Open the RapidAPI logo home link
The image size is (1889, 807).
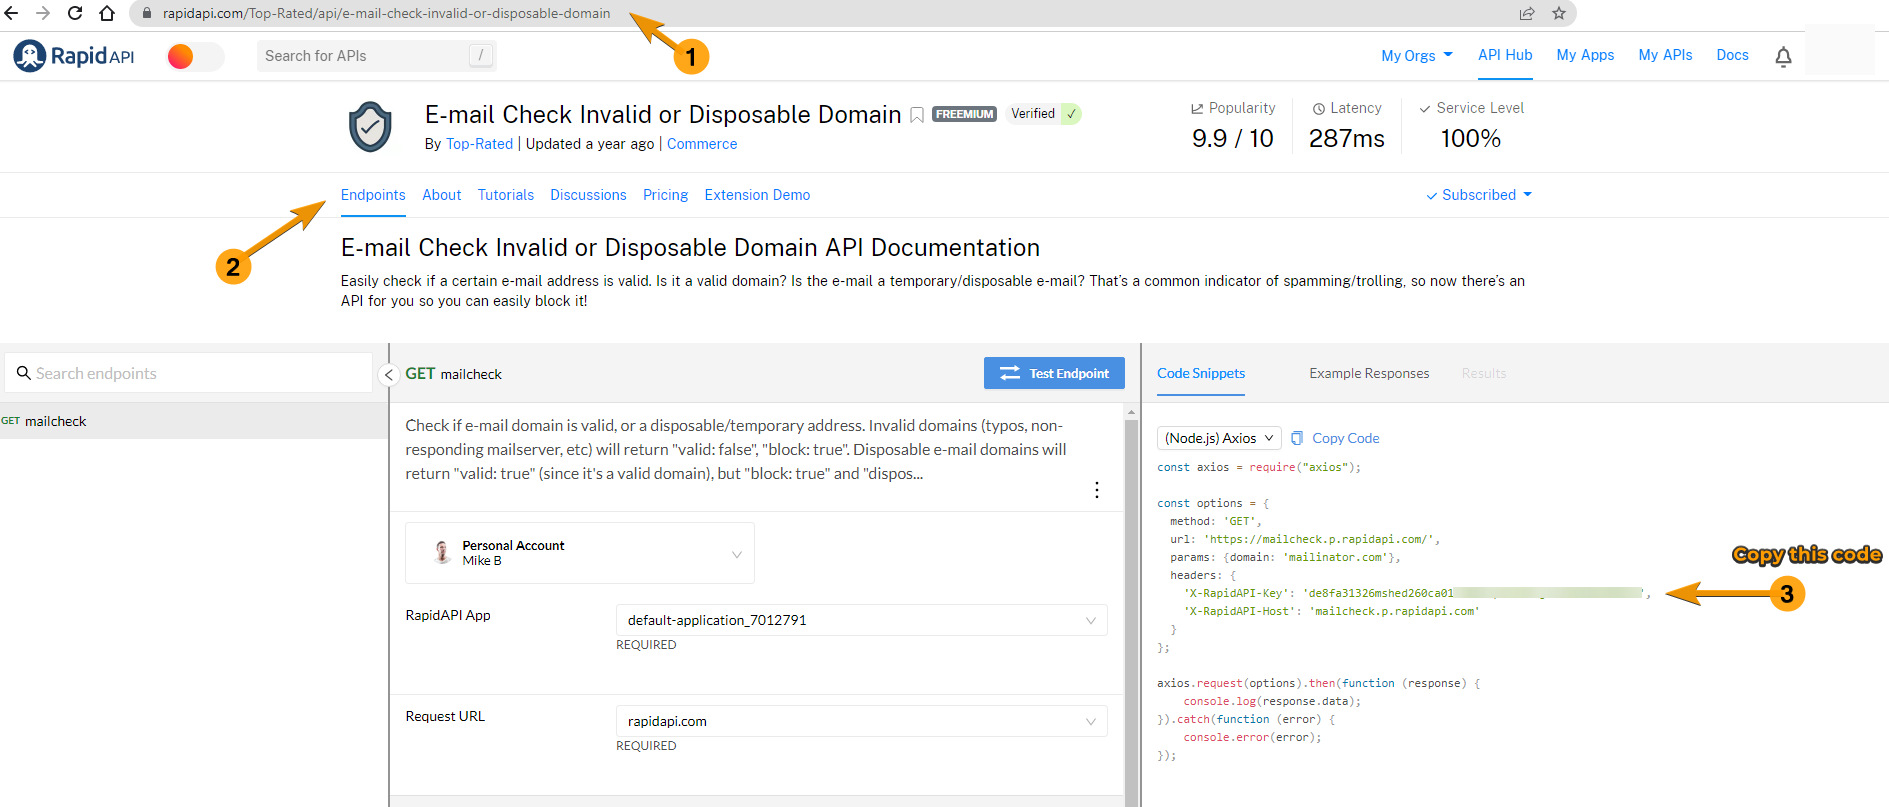[74, 56]
